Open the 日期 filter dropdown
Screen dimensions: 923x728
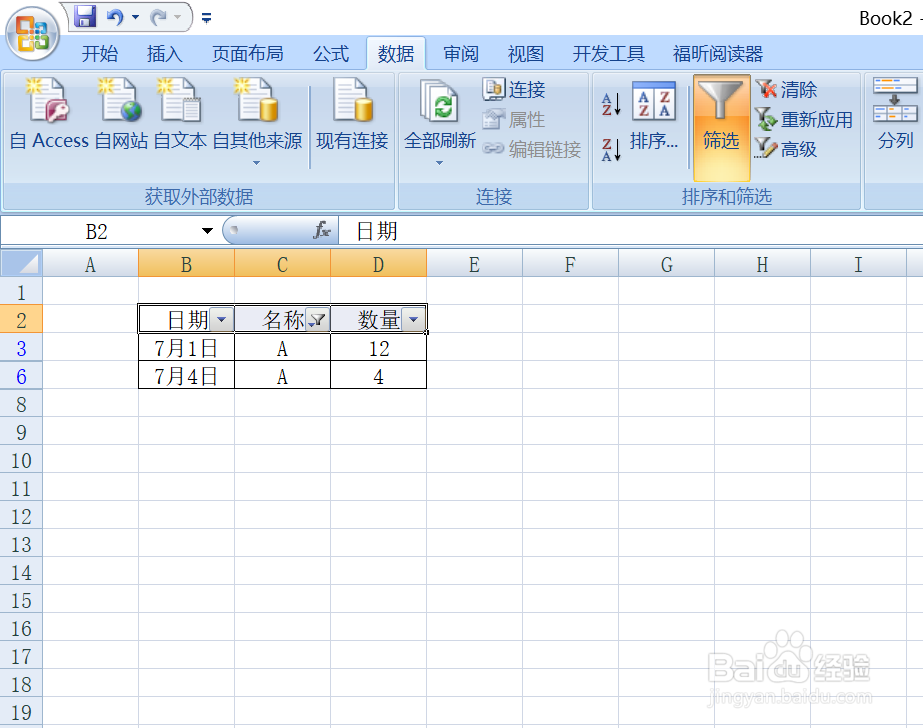pos(221,320)
